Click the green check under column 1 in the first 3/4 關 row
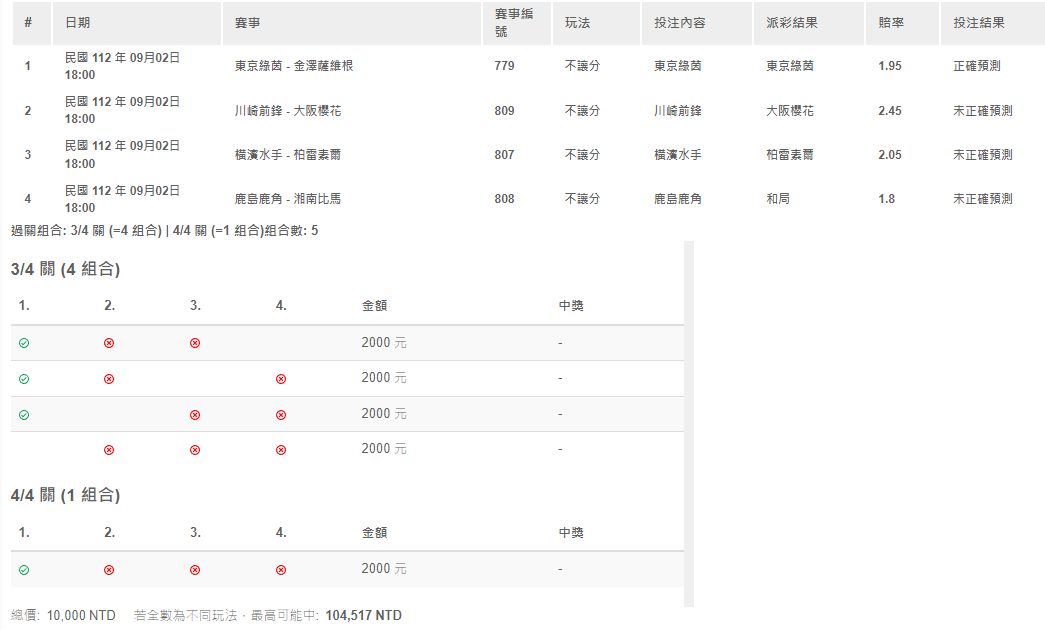Screen dimensions: 1045x630 (x=24, y=343)
